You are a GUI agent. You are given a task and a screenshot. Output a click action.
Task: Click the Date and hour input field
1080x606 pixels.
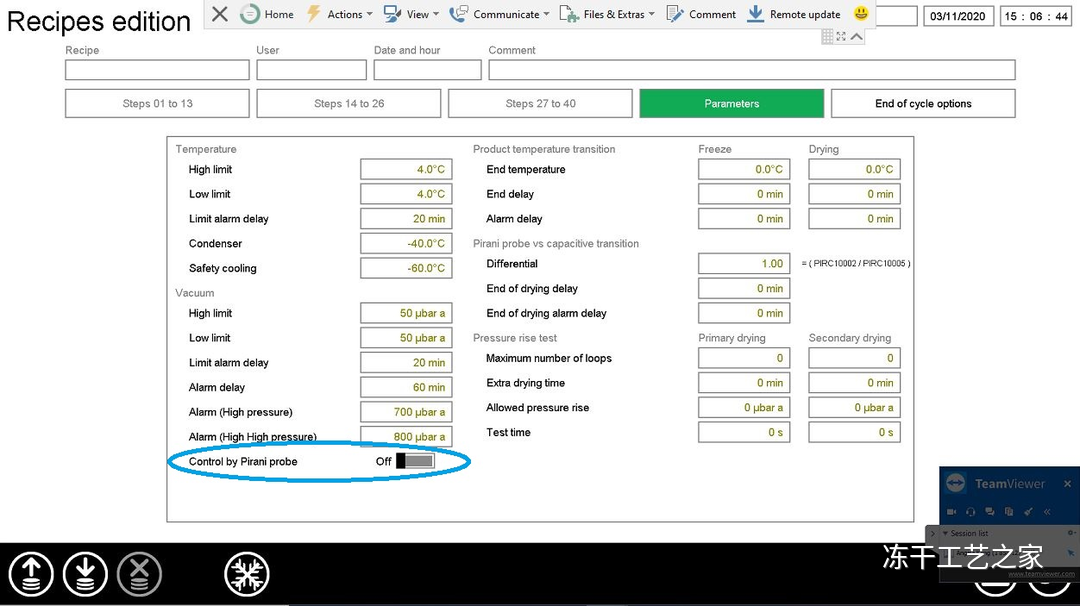(x=427, y=70)
